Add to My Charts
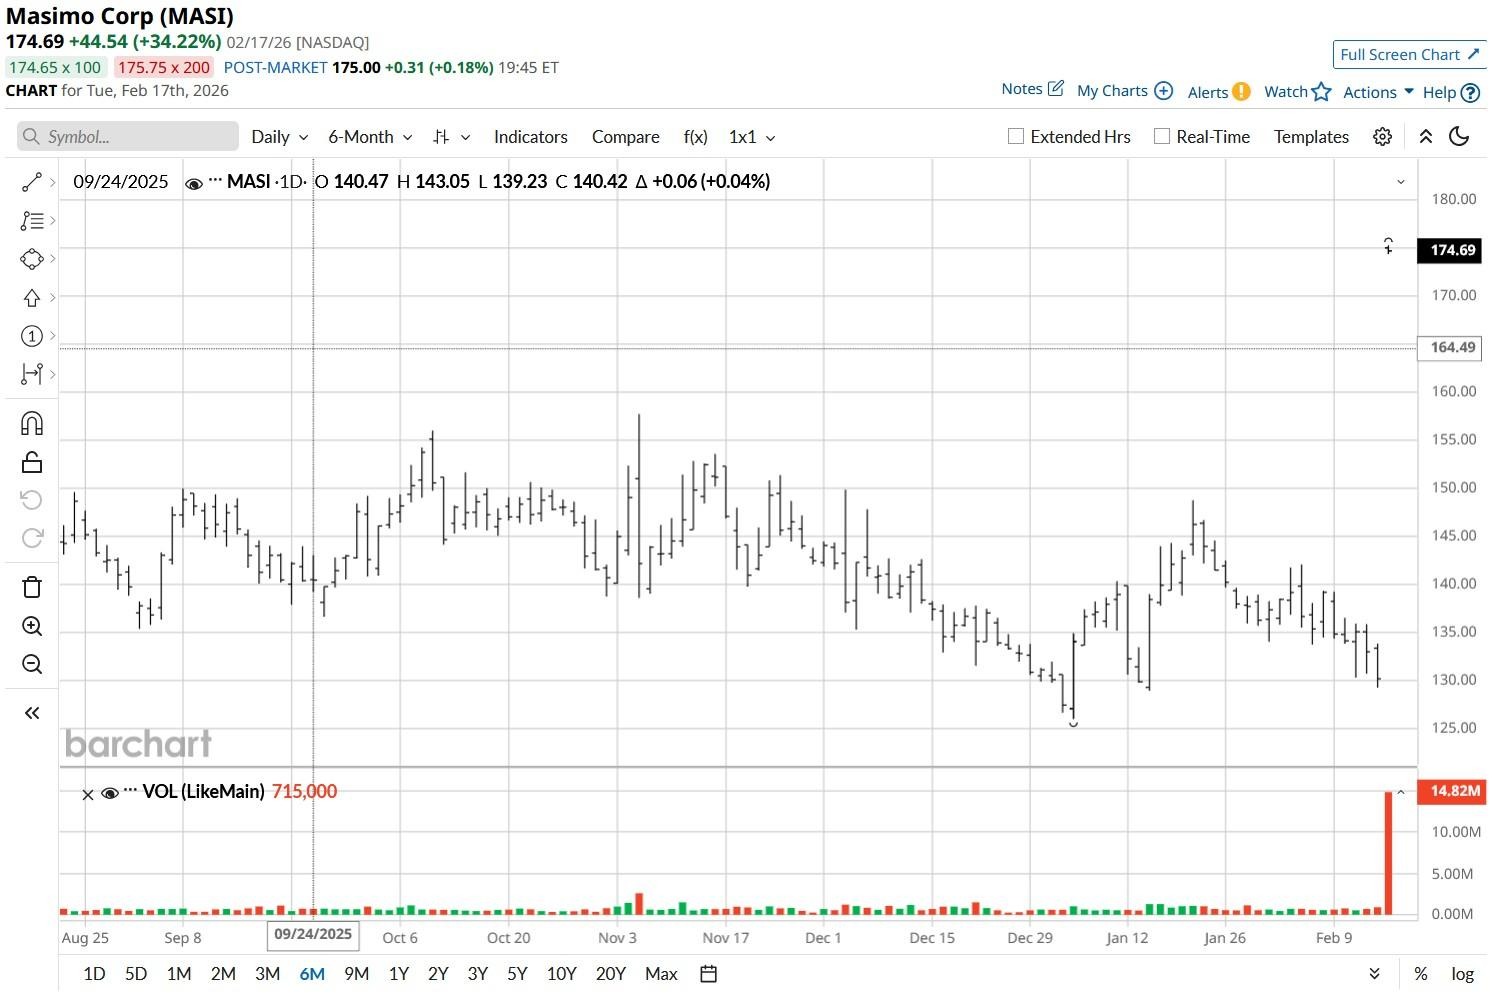Screen dimensions: 1492x997 (1125, 91)
